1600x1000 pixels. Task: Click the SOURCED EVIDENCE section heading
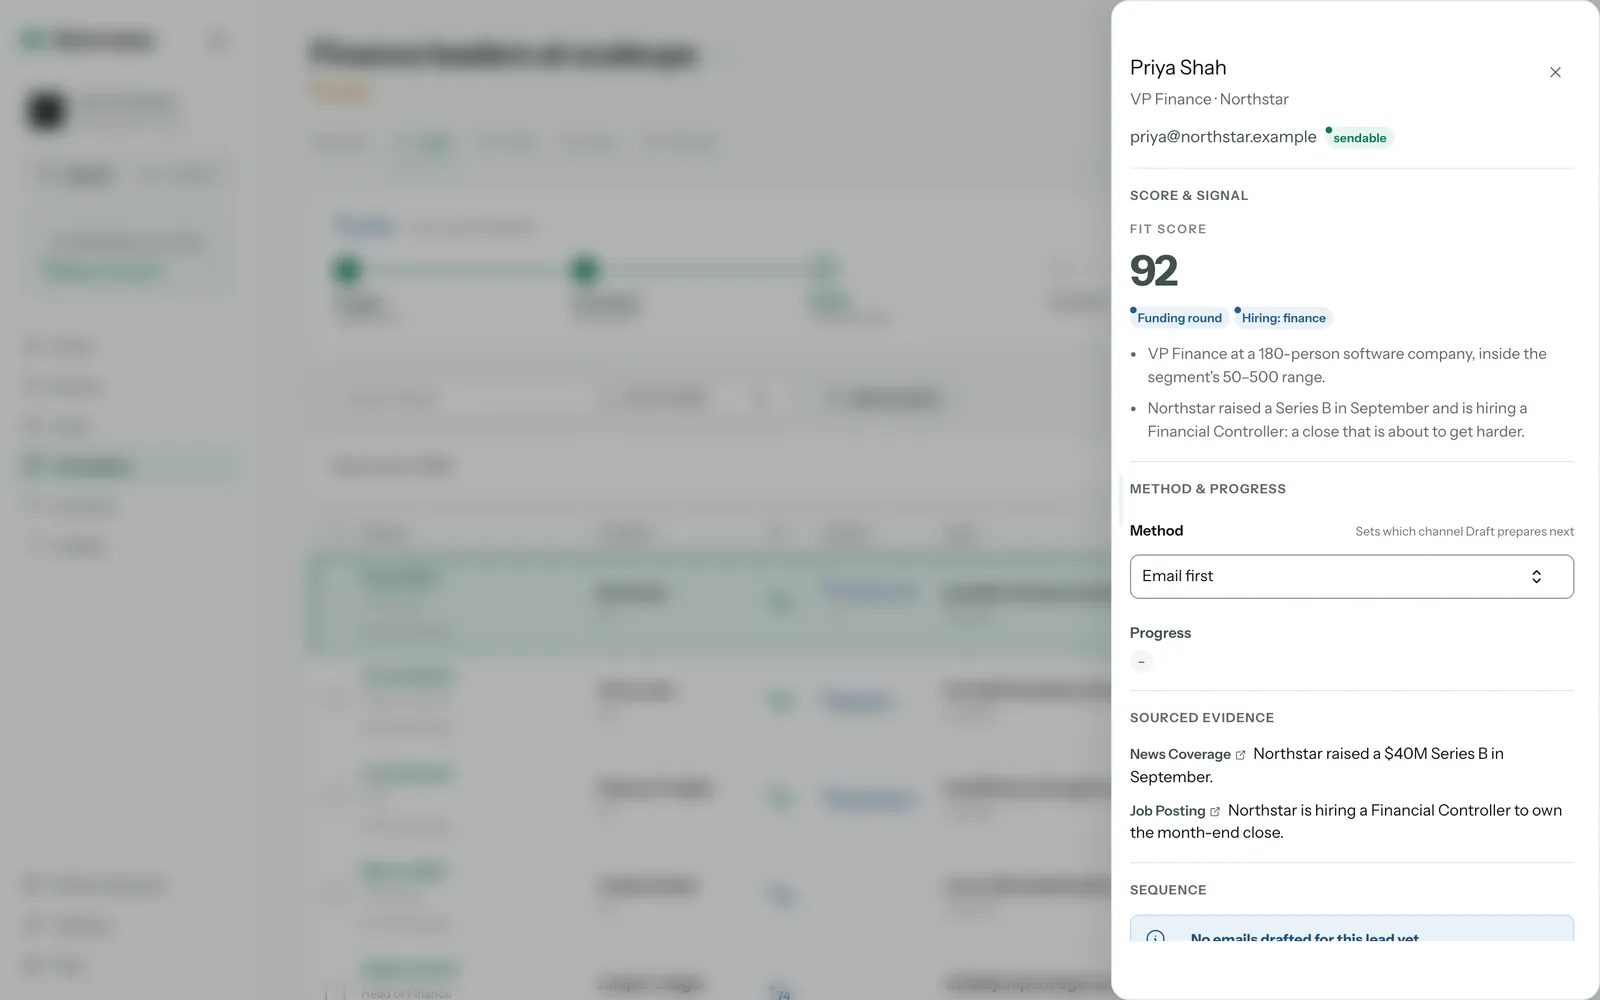[1202, 718]
